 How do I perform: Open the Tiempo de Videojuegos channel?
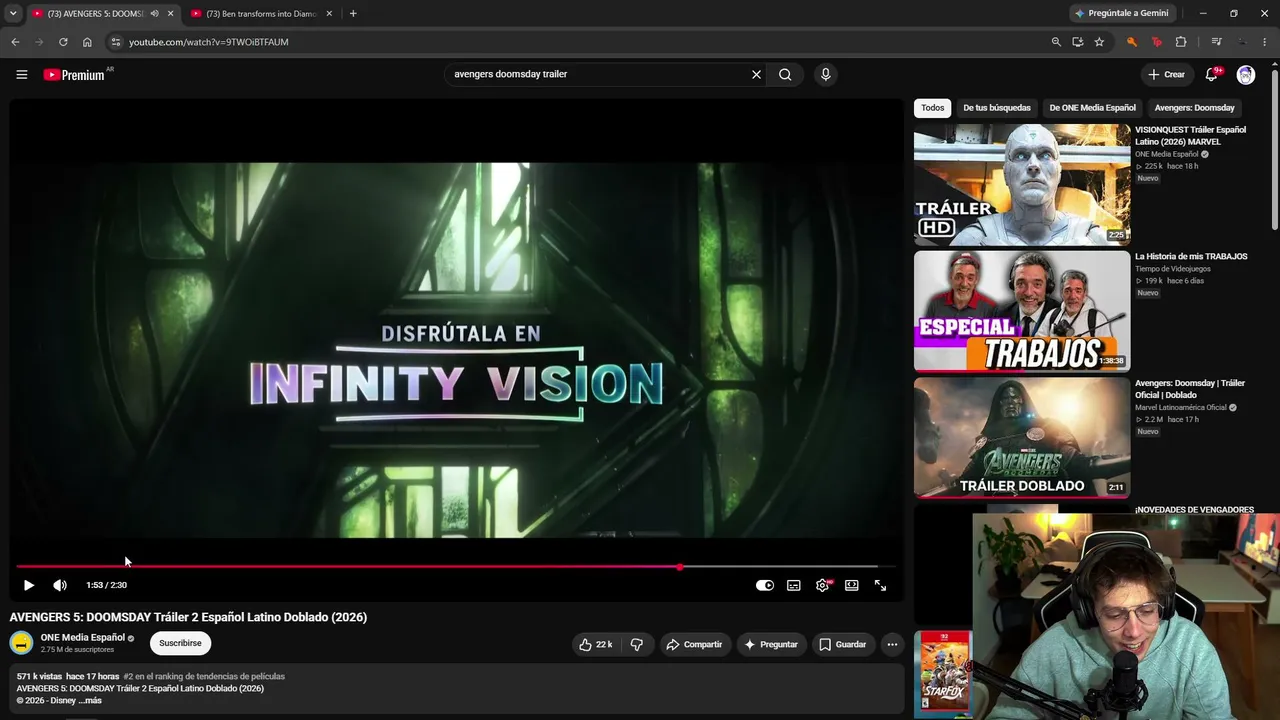pyautogui.click(x=1172, y=269)
